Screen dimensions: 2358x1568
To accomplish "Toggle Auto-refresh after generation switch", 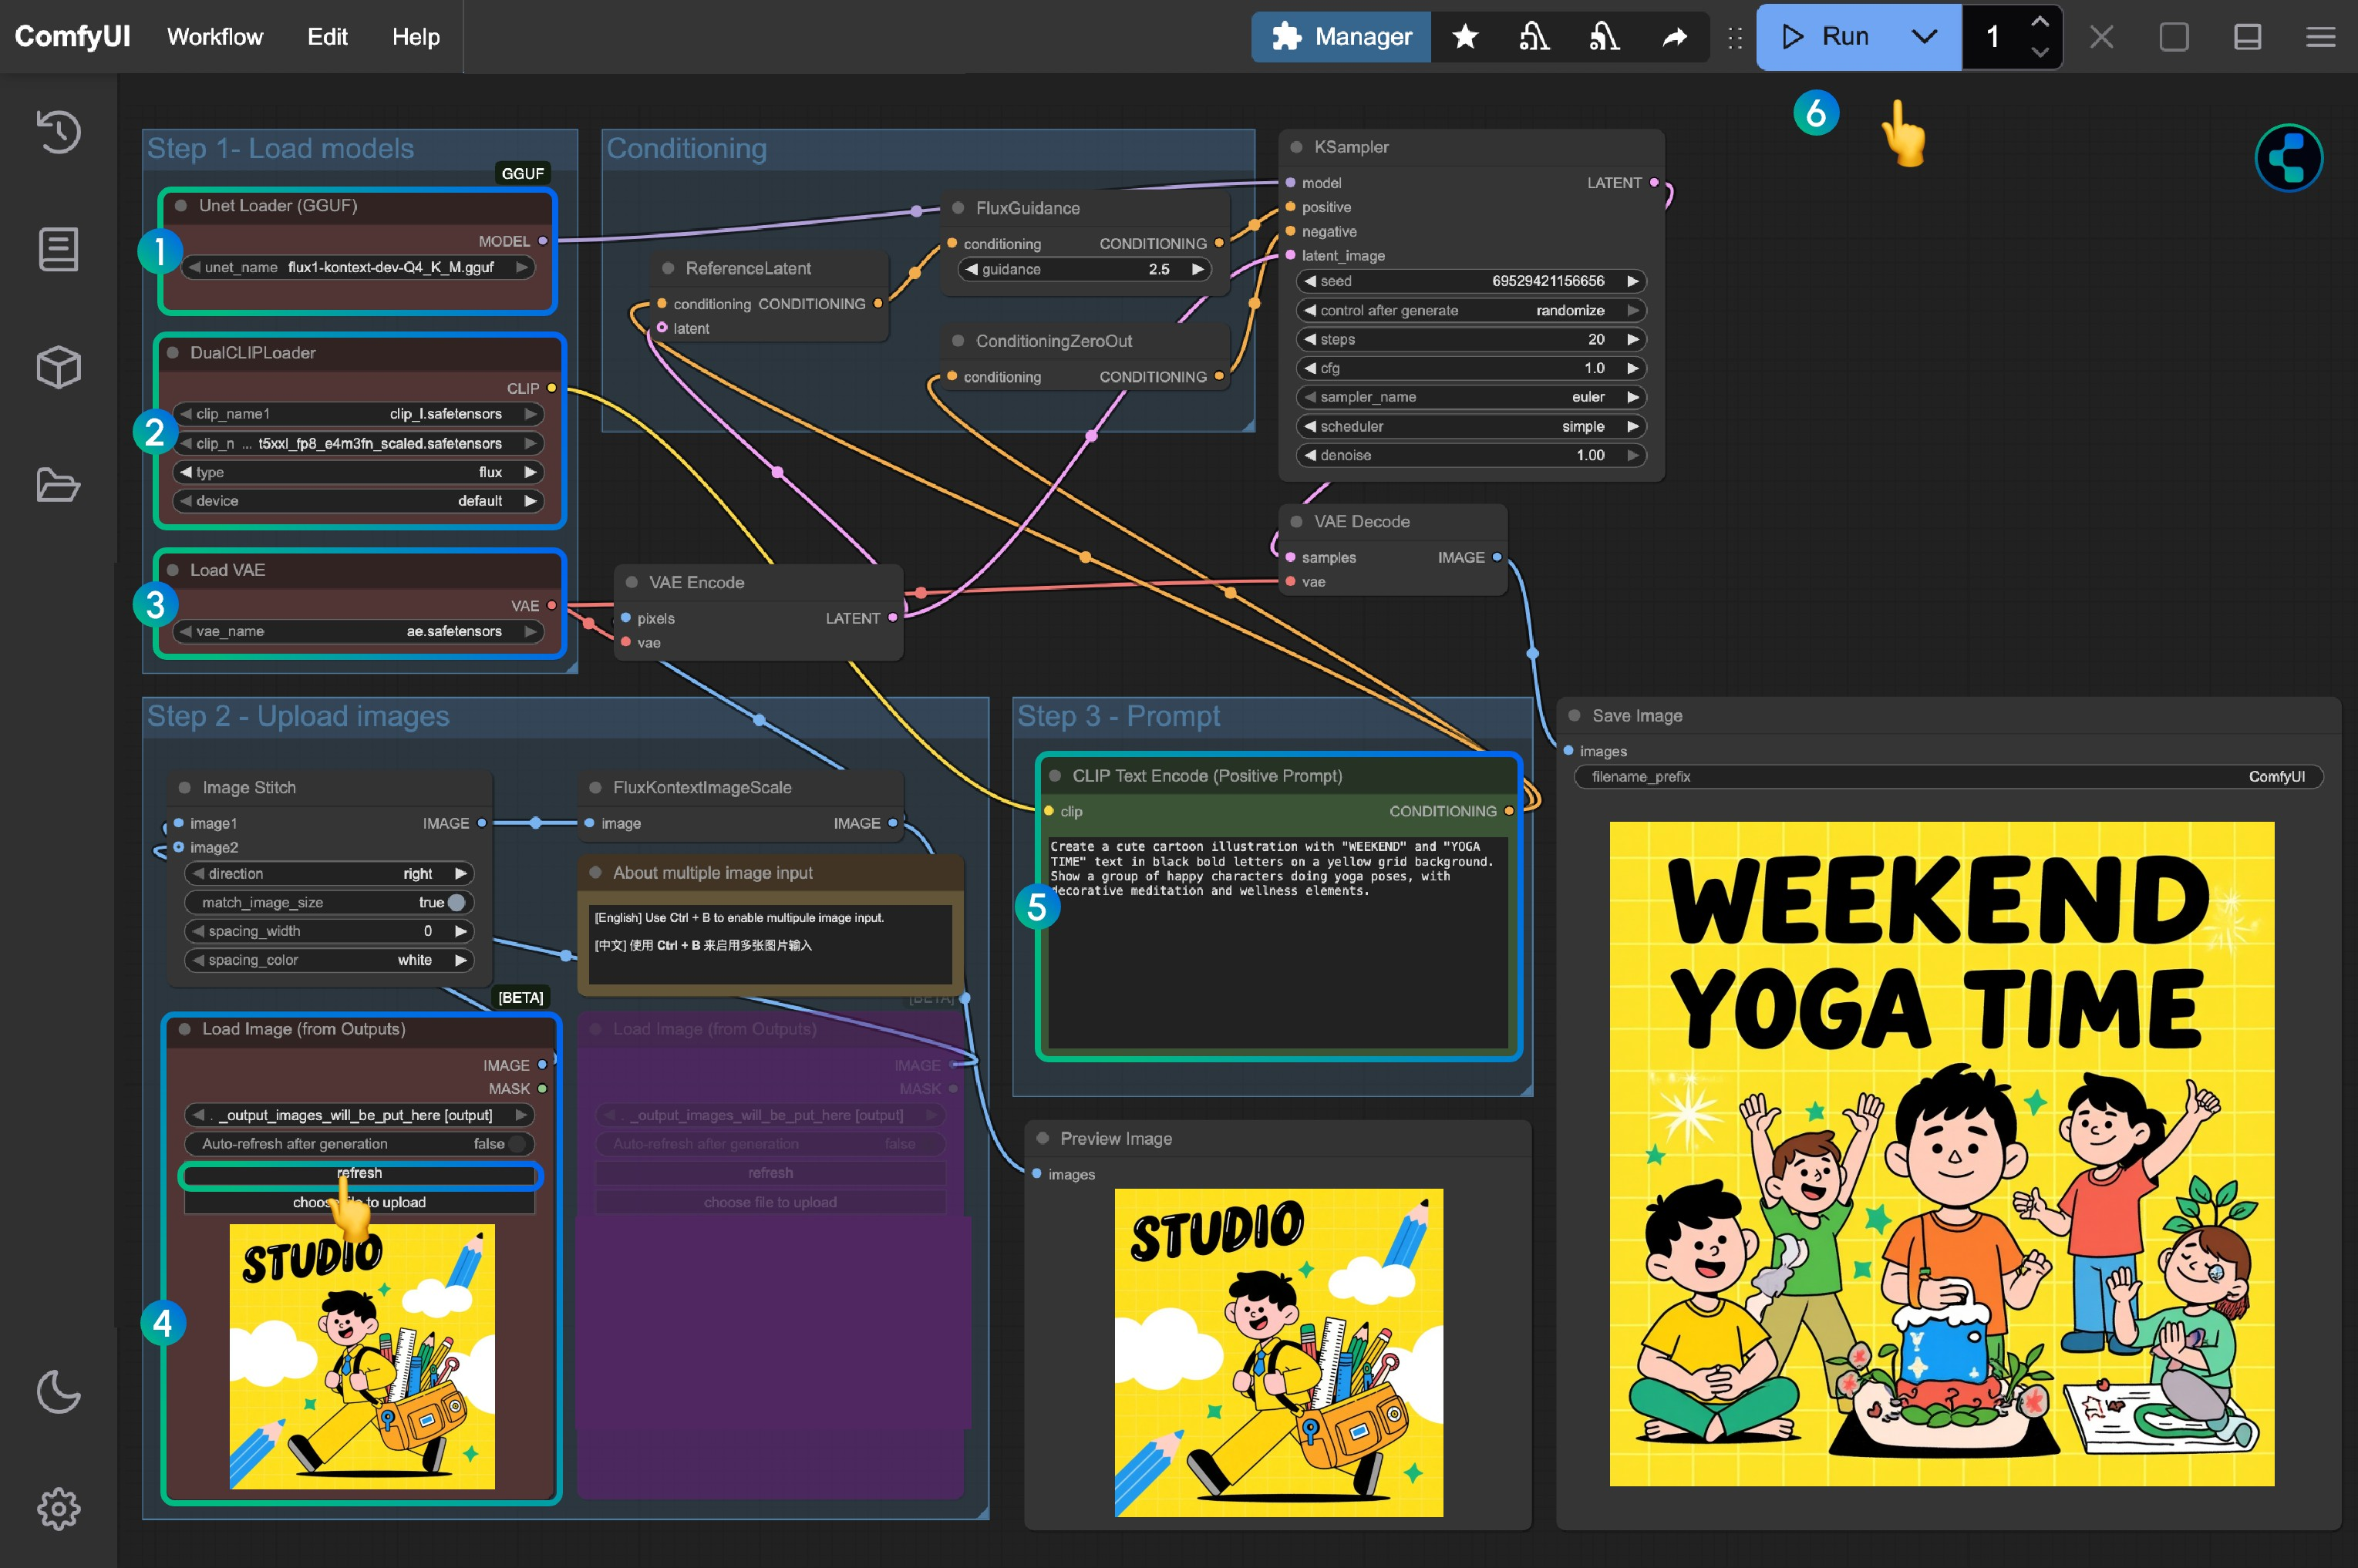I will coord(515,1144).
